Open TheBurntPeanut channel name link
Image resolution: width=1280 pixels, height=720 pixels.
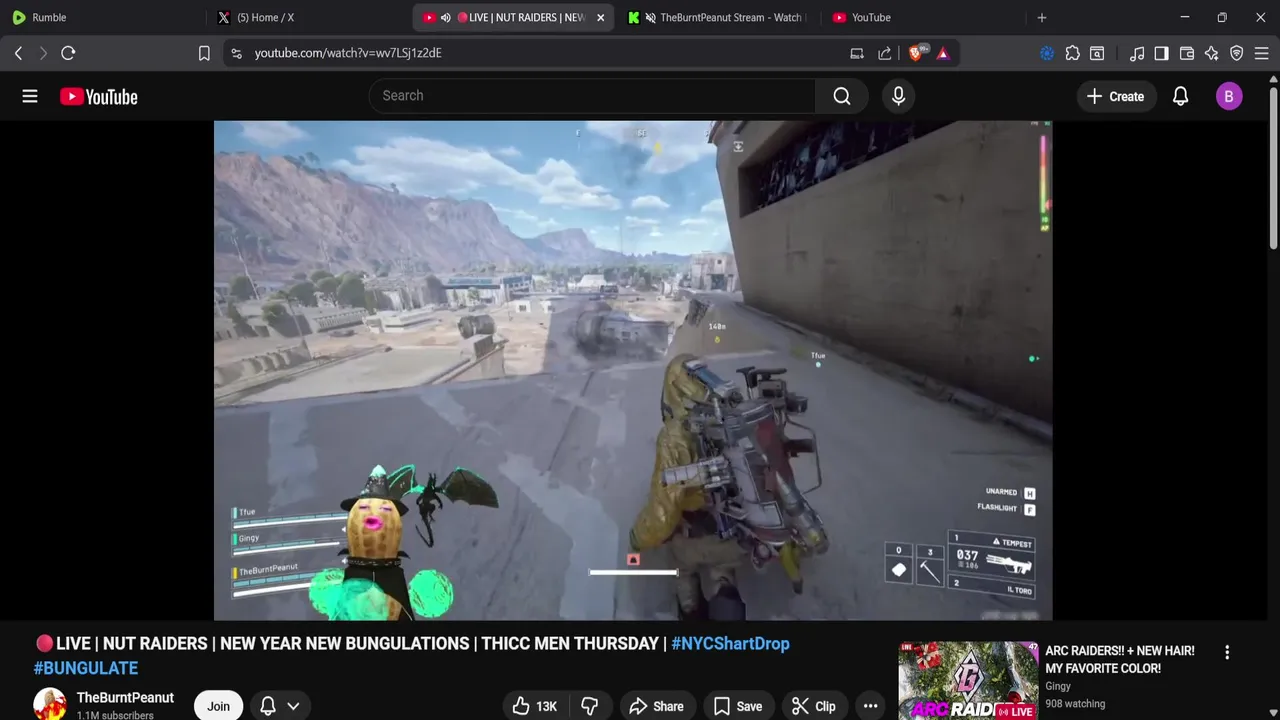pos(125,697)
